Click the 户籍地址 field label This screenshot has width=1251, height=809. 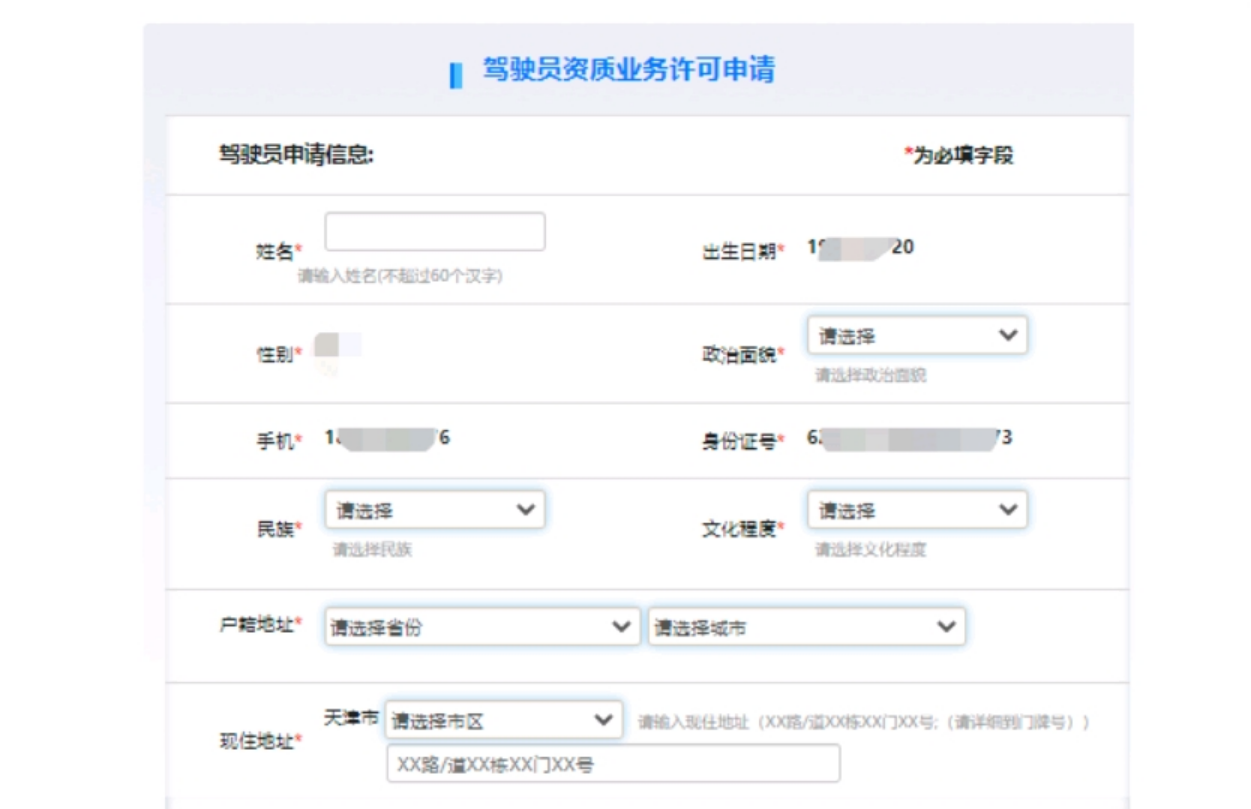click(260, 625)
